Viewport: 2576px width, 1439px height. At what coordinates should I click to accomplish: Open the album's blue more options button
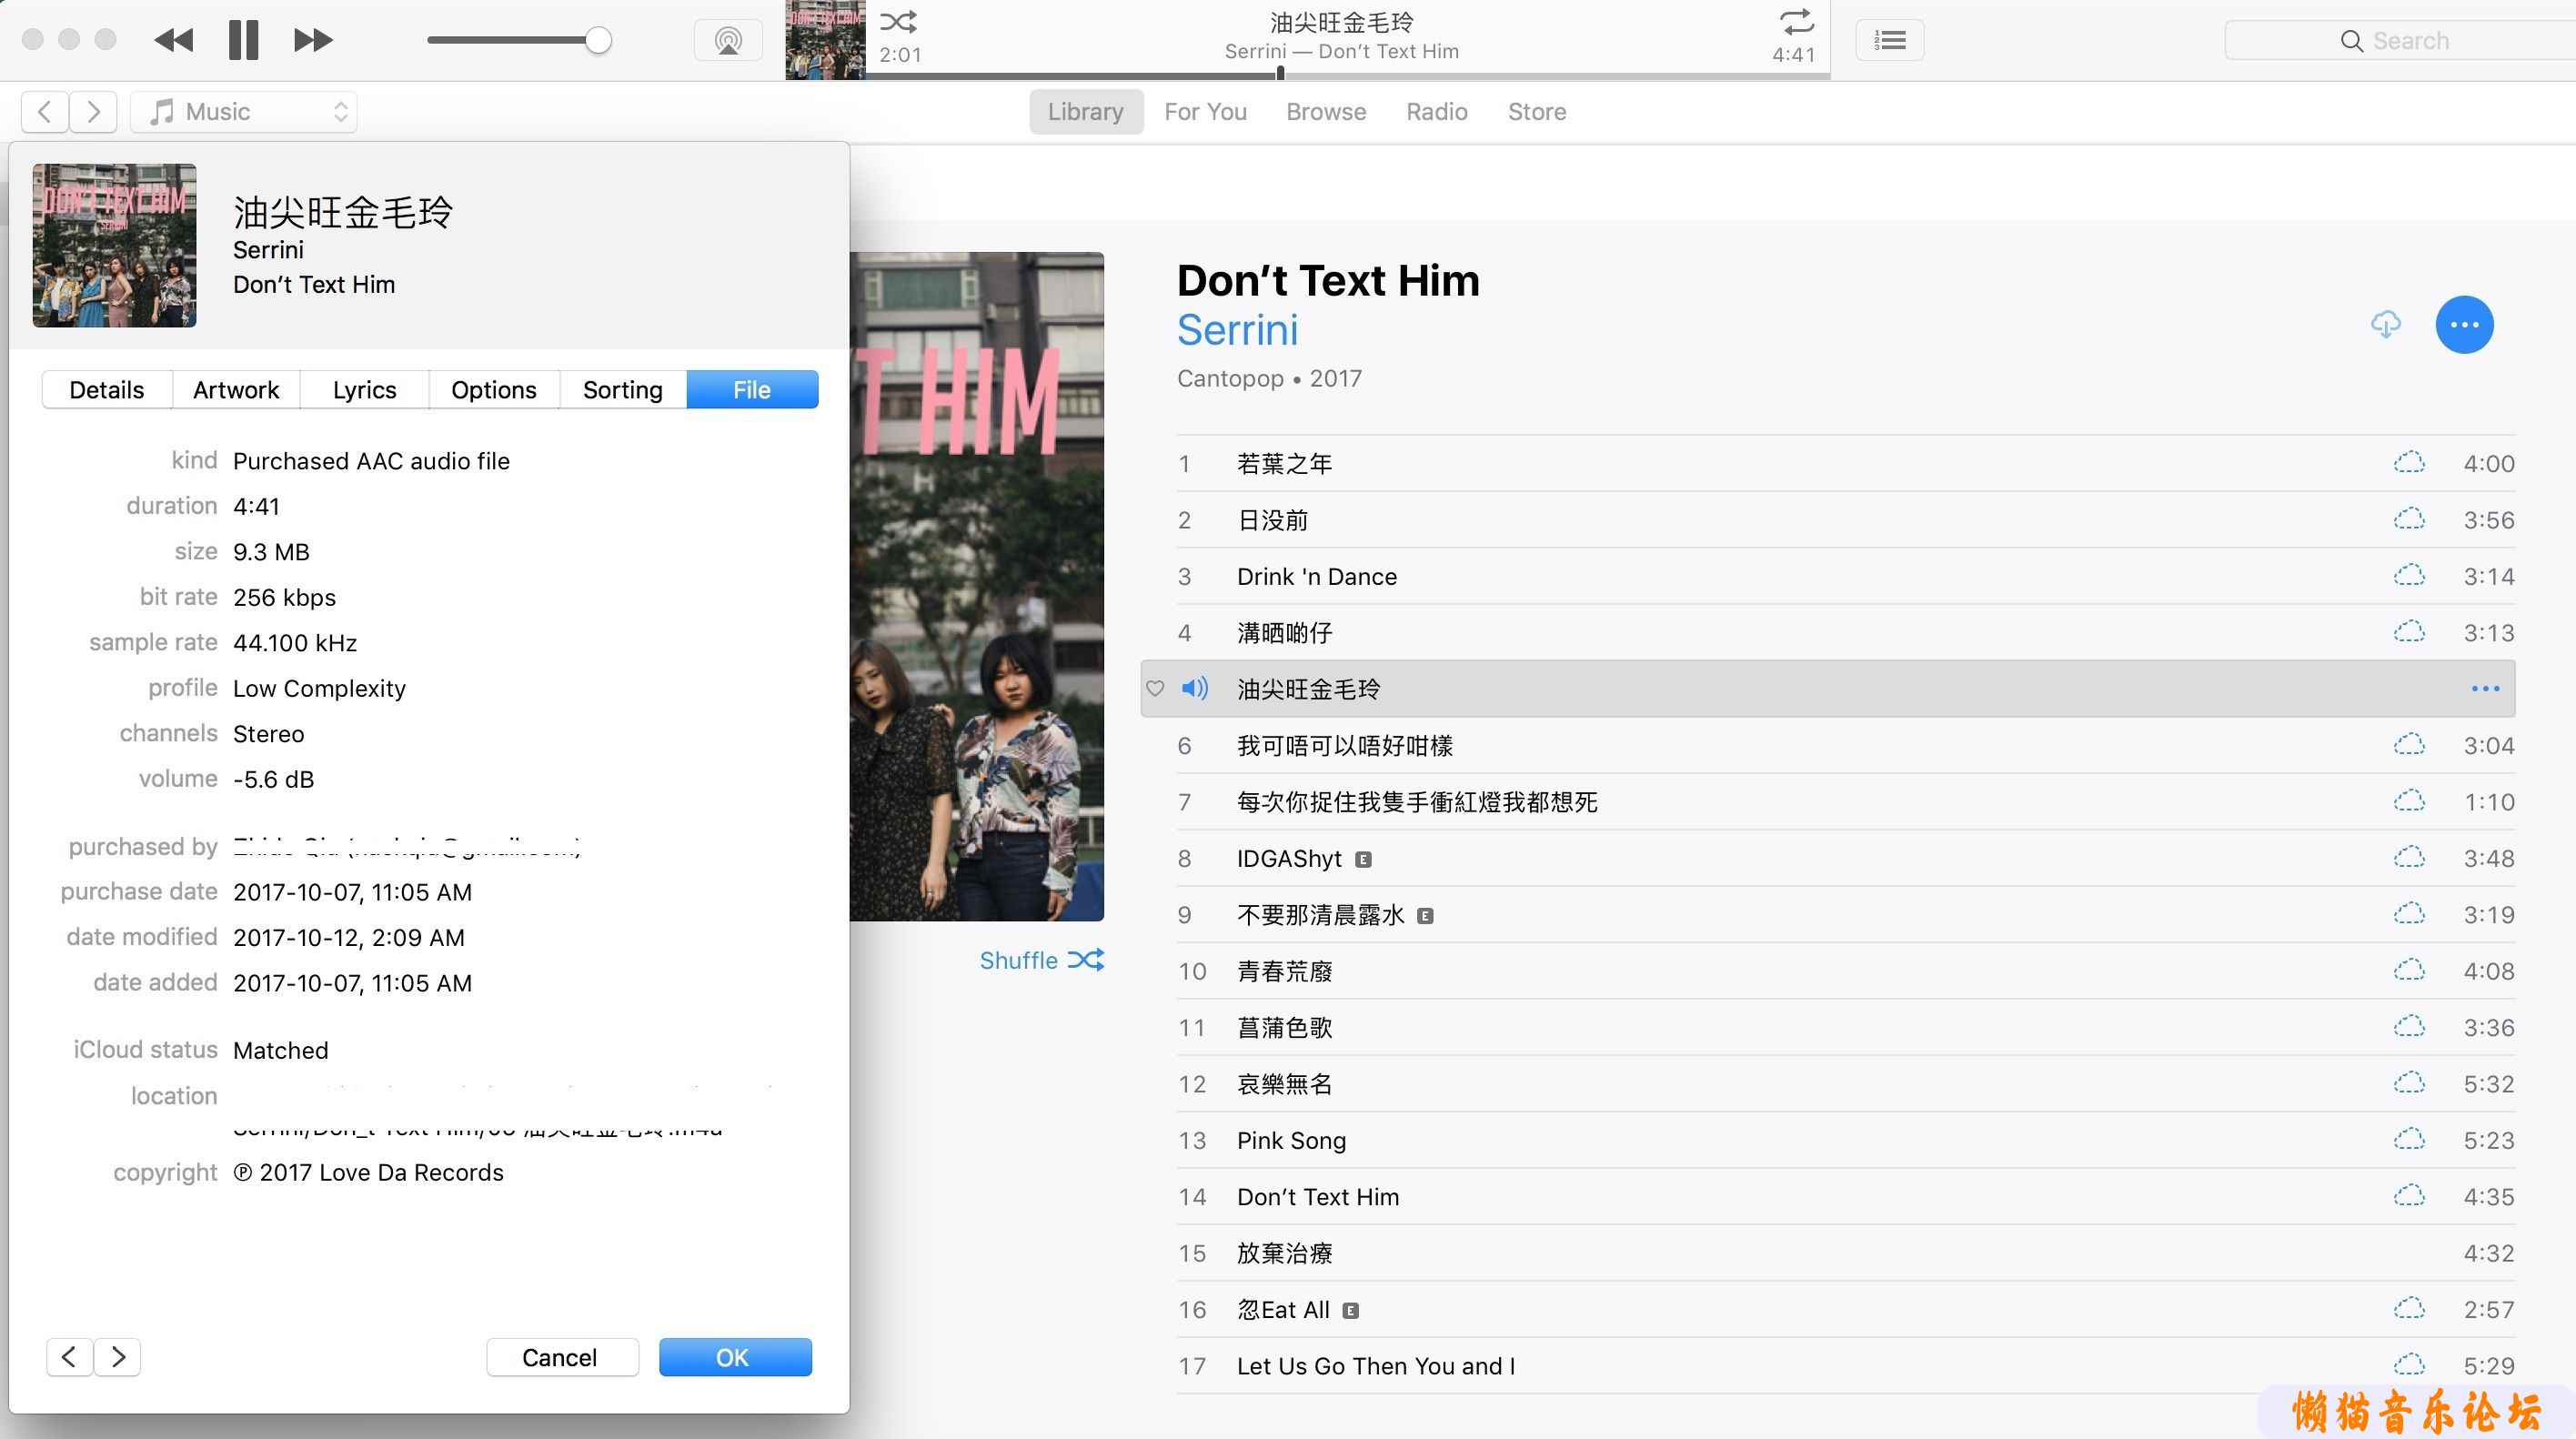(2464, 324)
